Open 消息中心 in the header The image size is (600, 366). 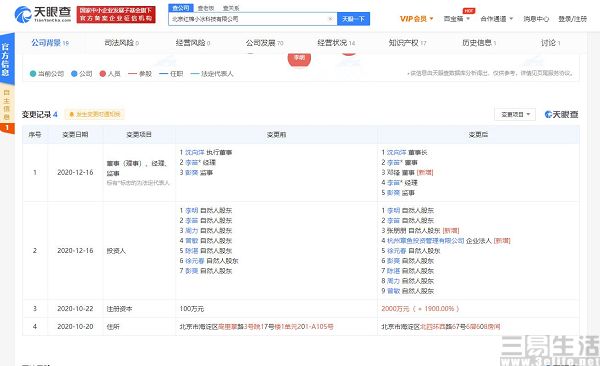click(x=536, y=19)
